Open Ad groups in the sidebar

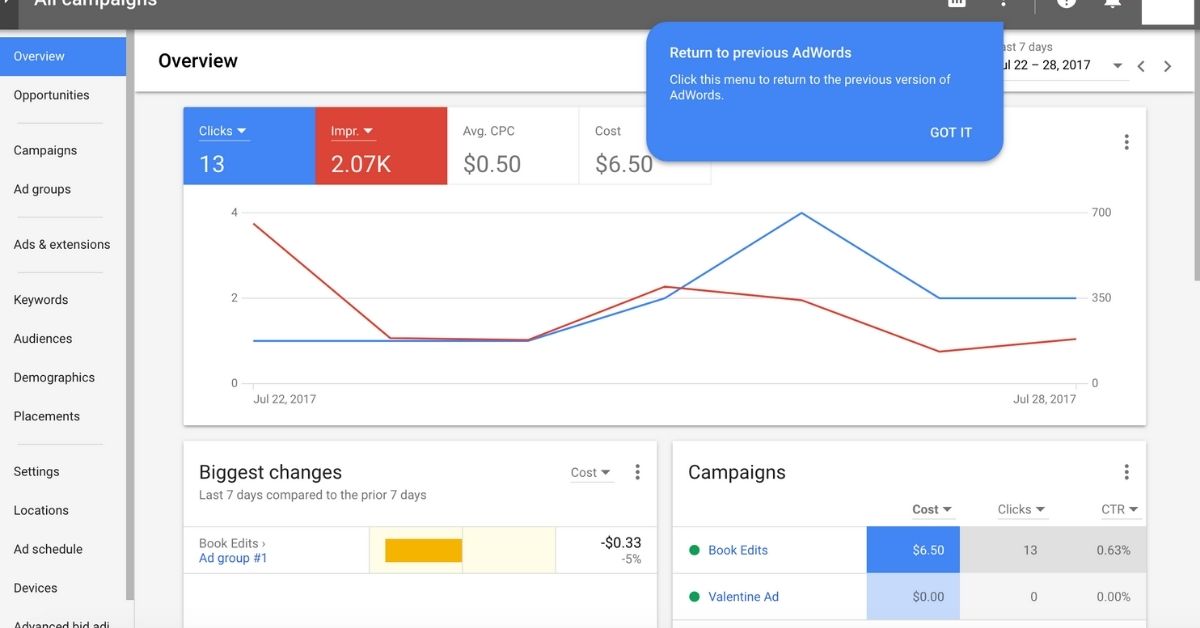point(42,189)
